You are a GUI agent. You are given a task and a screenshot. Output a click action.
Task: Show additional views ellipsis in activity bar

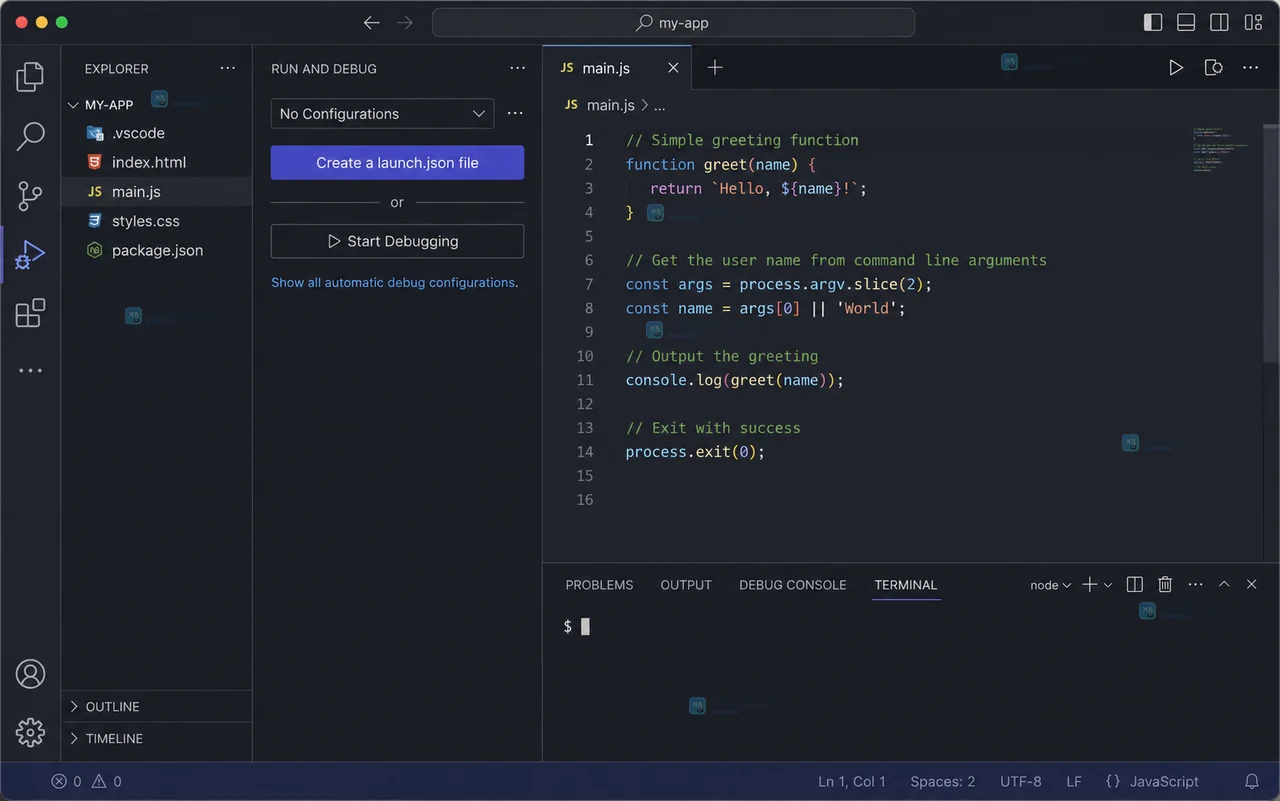pos(30,371)
